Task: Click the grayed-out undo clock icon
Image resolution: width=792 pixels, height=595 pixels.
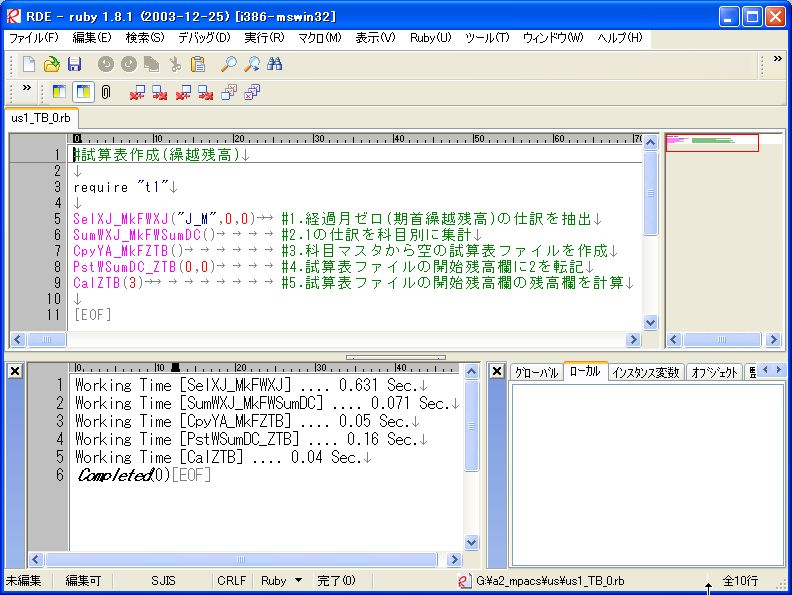Action: (x=106, y=64)
